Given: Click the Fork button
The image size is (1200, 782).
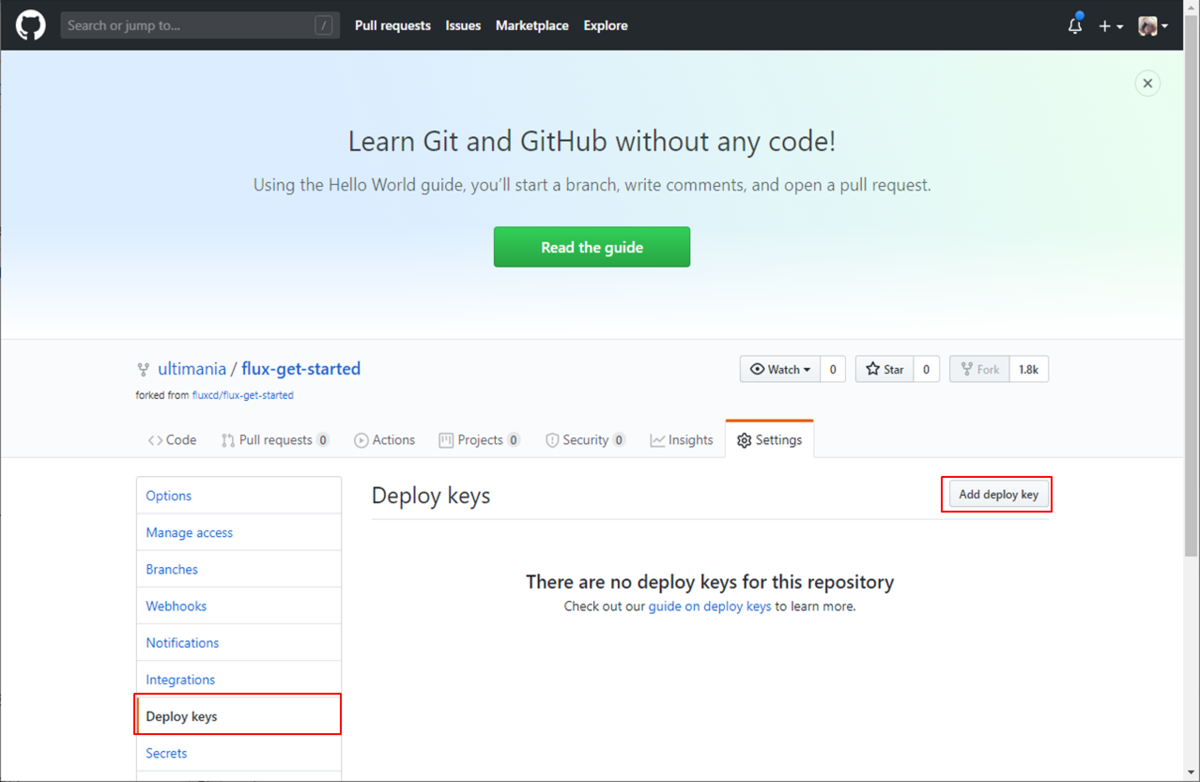Looking at the screenshot, I should [x=979, y=369].
